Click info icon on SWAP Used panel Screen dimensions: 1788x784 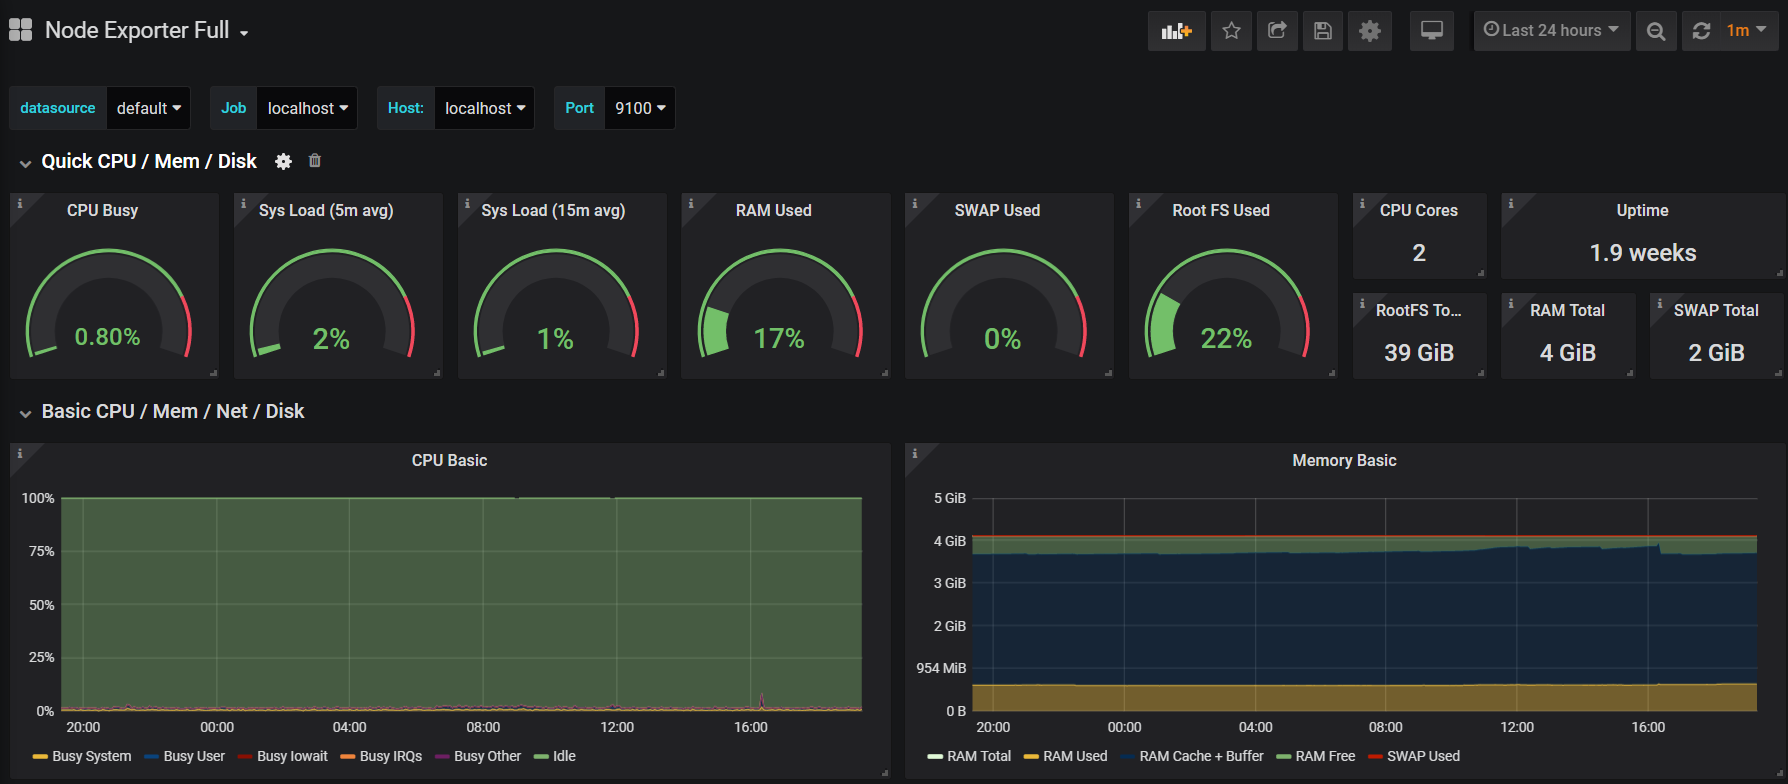coord(915,203)
